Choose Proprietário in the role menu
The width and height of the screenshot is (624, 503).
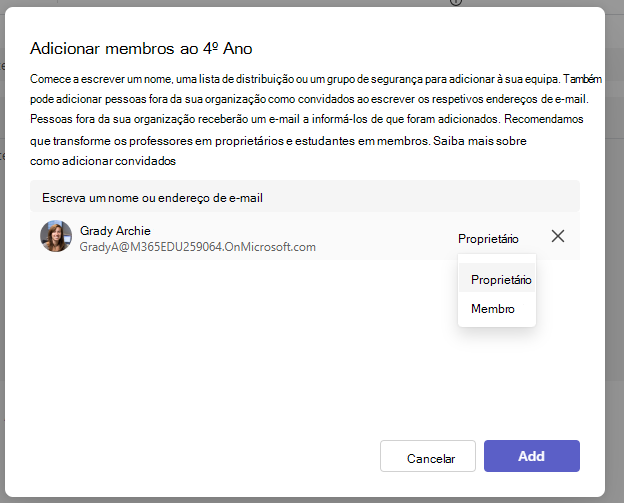point(497,279)
